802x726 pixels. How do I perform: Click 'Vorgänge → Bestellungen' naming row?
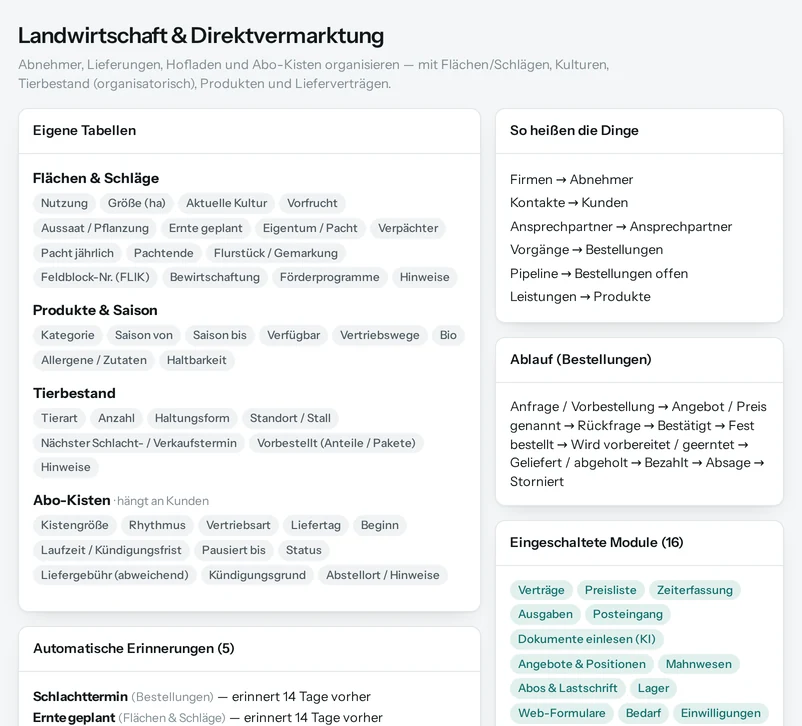(x=586, y=250)
